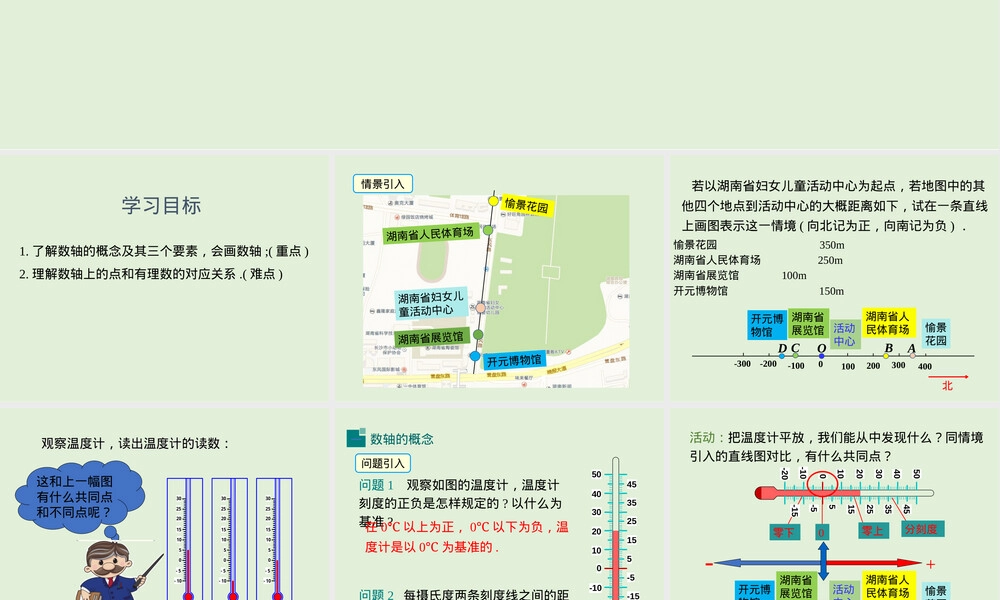Viewport: 1000px width, 600px height.
Task: Click the rightmost of the three thermometers
Action: 274,539
